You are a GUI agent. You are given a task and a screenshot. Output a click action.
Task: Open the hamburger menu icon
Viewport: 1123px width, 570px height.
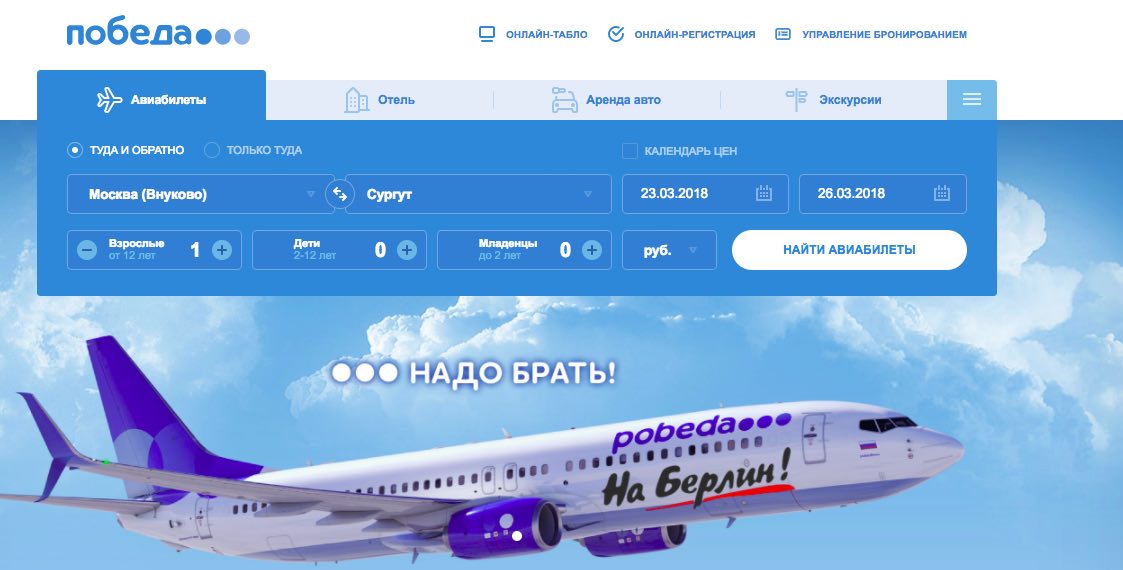click(x=971, y=100)
